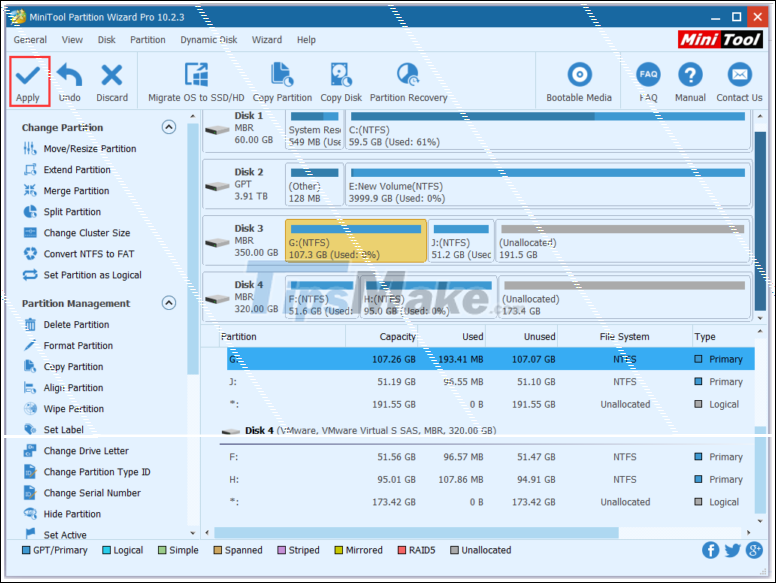Image resolution: width=776 pixels, height=583 pixels.
Task: Select J:(NTFS) block on Disk 3
Action: coord(461,242)
